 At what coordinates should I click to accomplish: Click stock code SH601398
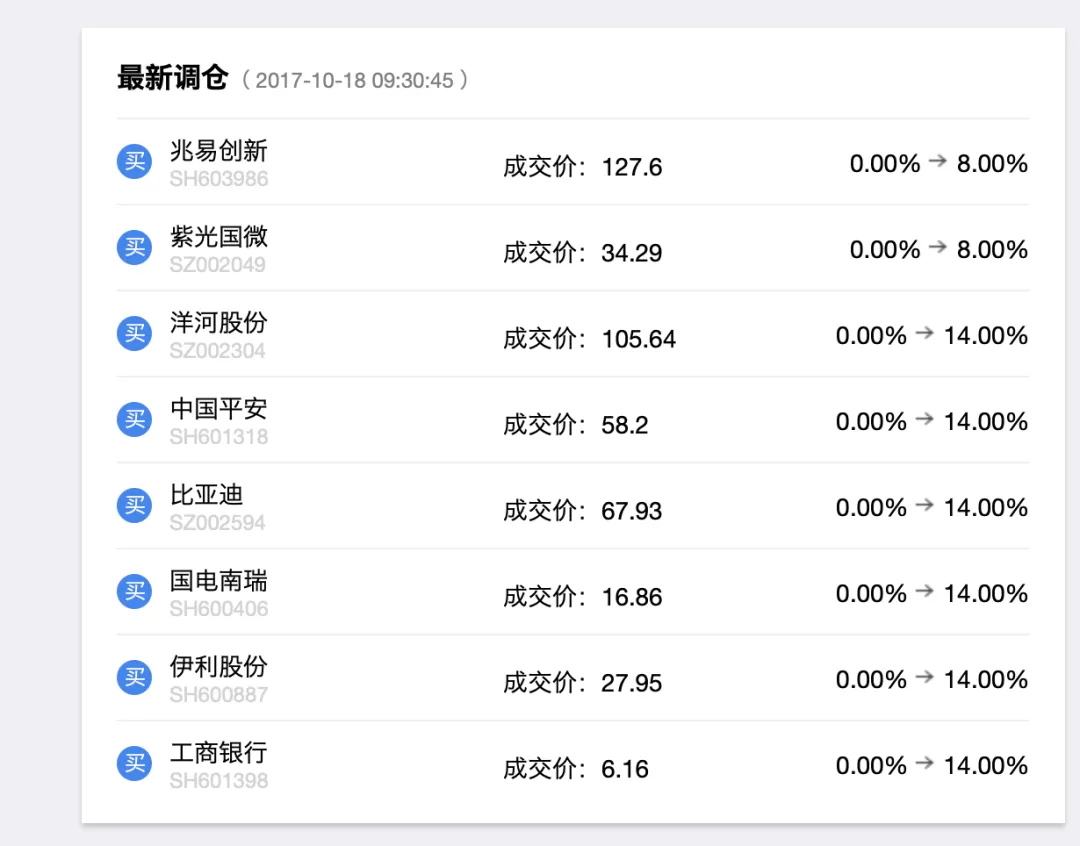(x=218, y=781)
